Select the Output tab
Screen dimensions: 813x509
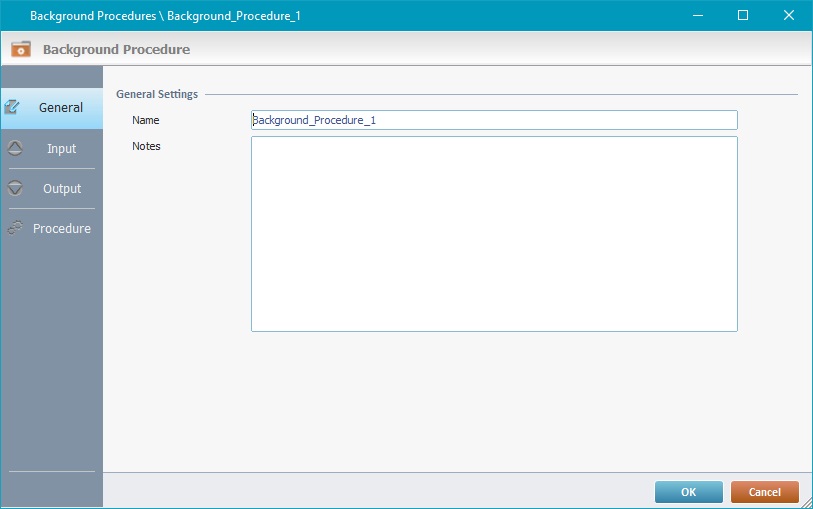coord(61,189)
